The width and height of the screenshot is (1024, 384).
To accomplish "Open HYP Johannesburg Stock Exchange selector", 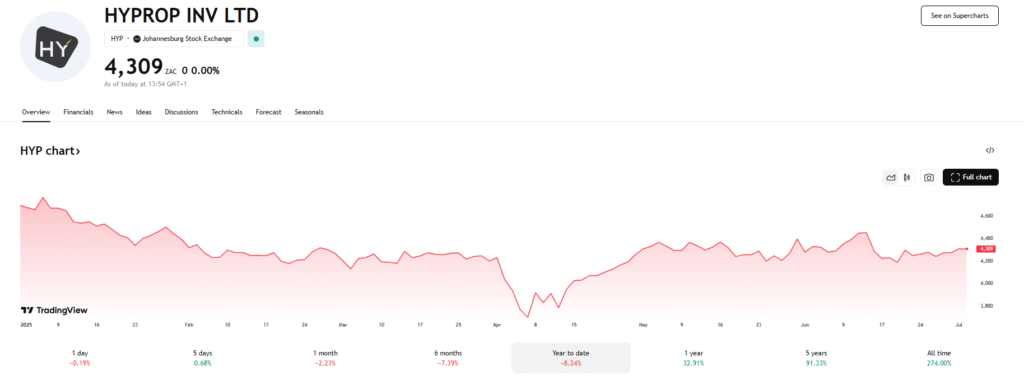I will pyautogui.click(x=174, y=39).
